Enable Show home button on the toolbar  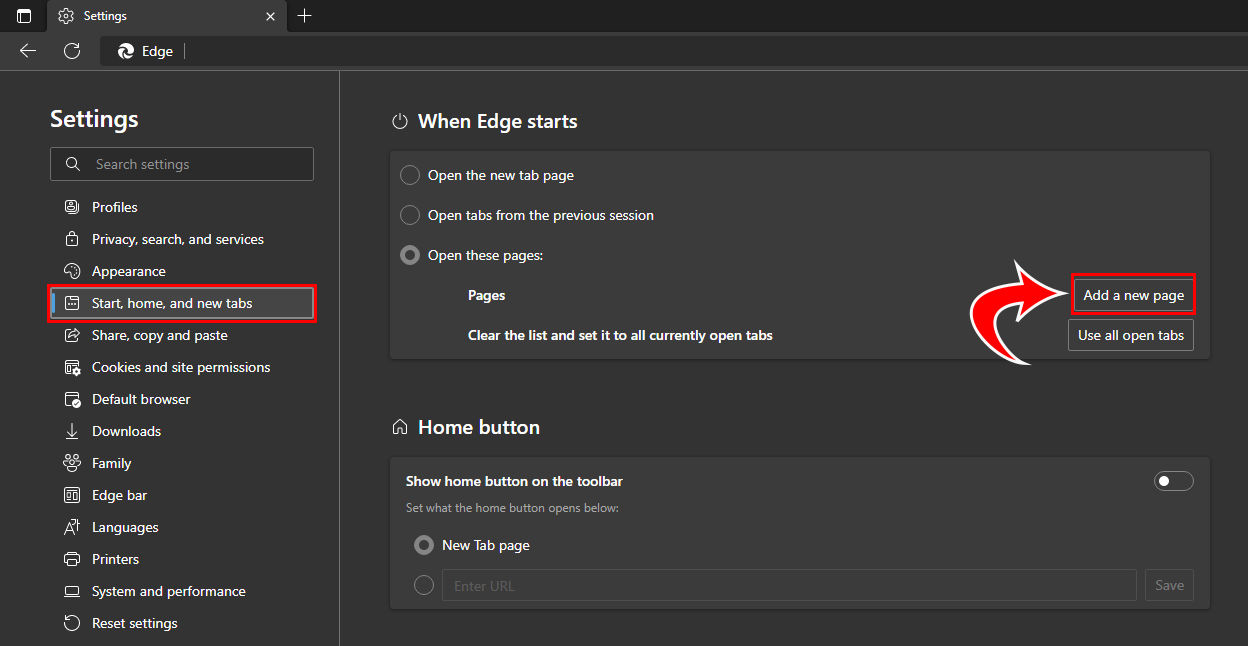point(1173,481)
